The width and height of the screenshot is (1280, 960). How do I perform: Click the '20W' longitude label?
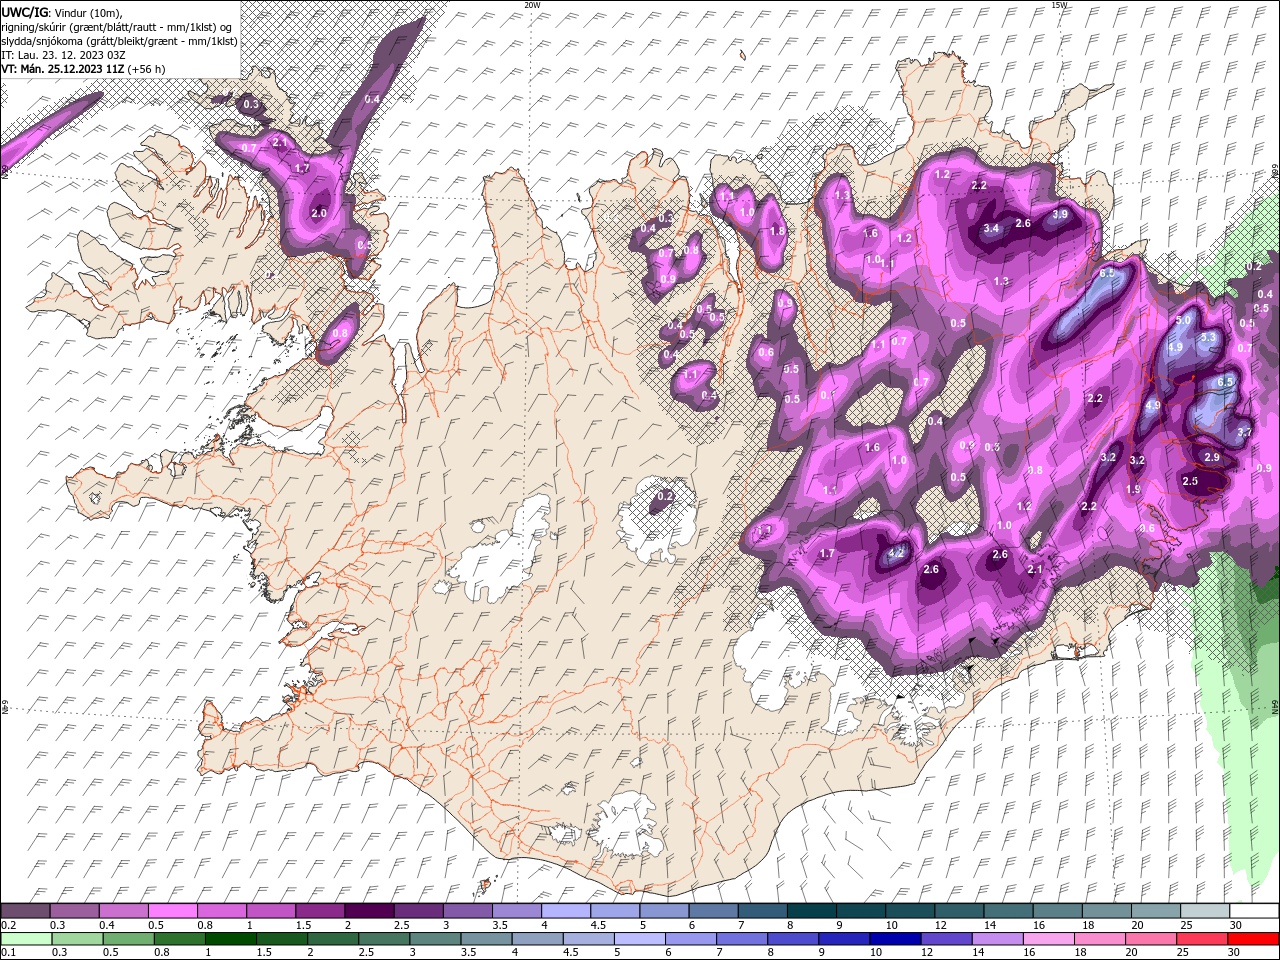(532, 5)
